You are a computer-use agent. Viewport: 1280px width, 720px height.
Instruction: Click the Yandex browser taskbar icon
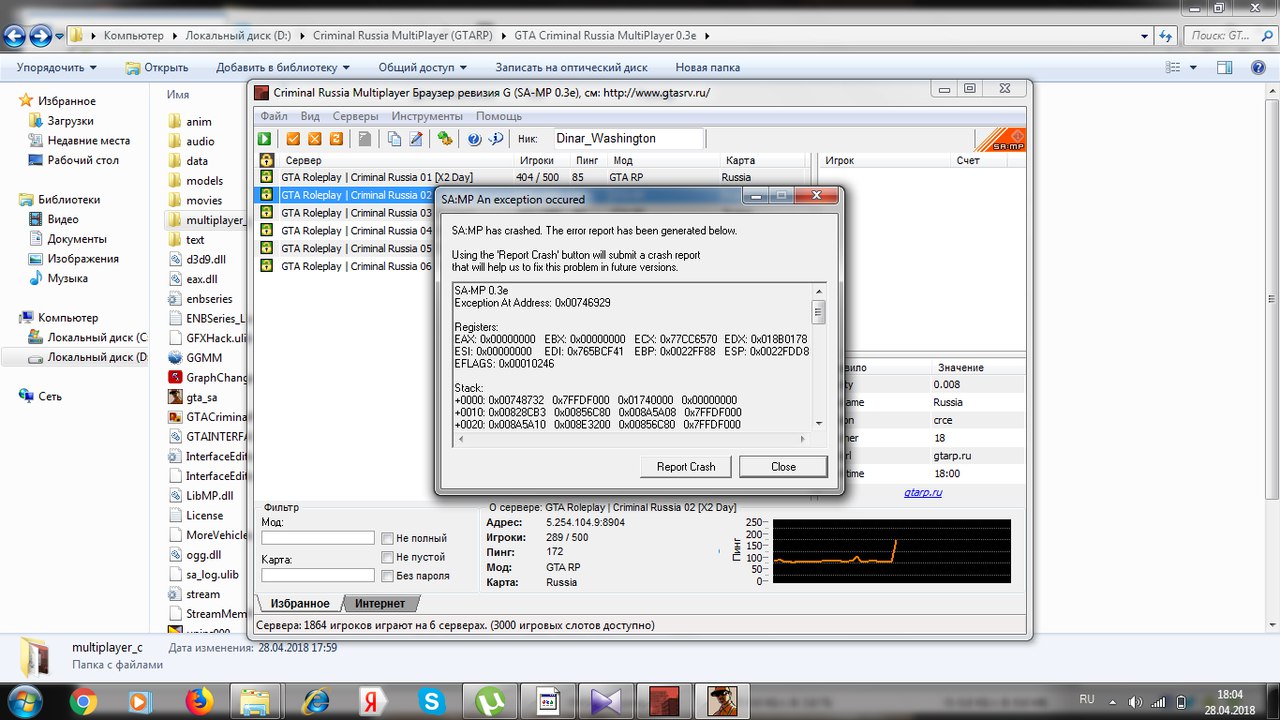374,701
